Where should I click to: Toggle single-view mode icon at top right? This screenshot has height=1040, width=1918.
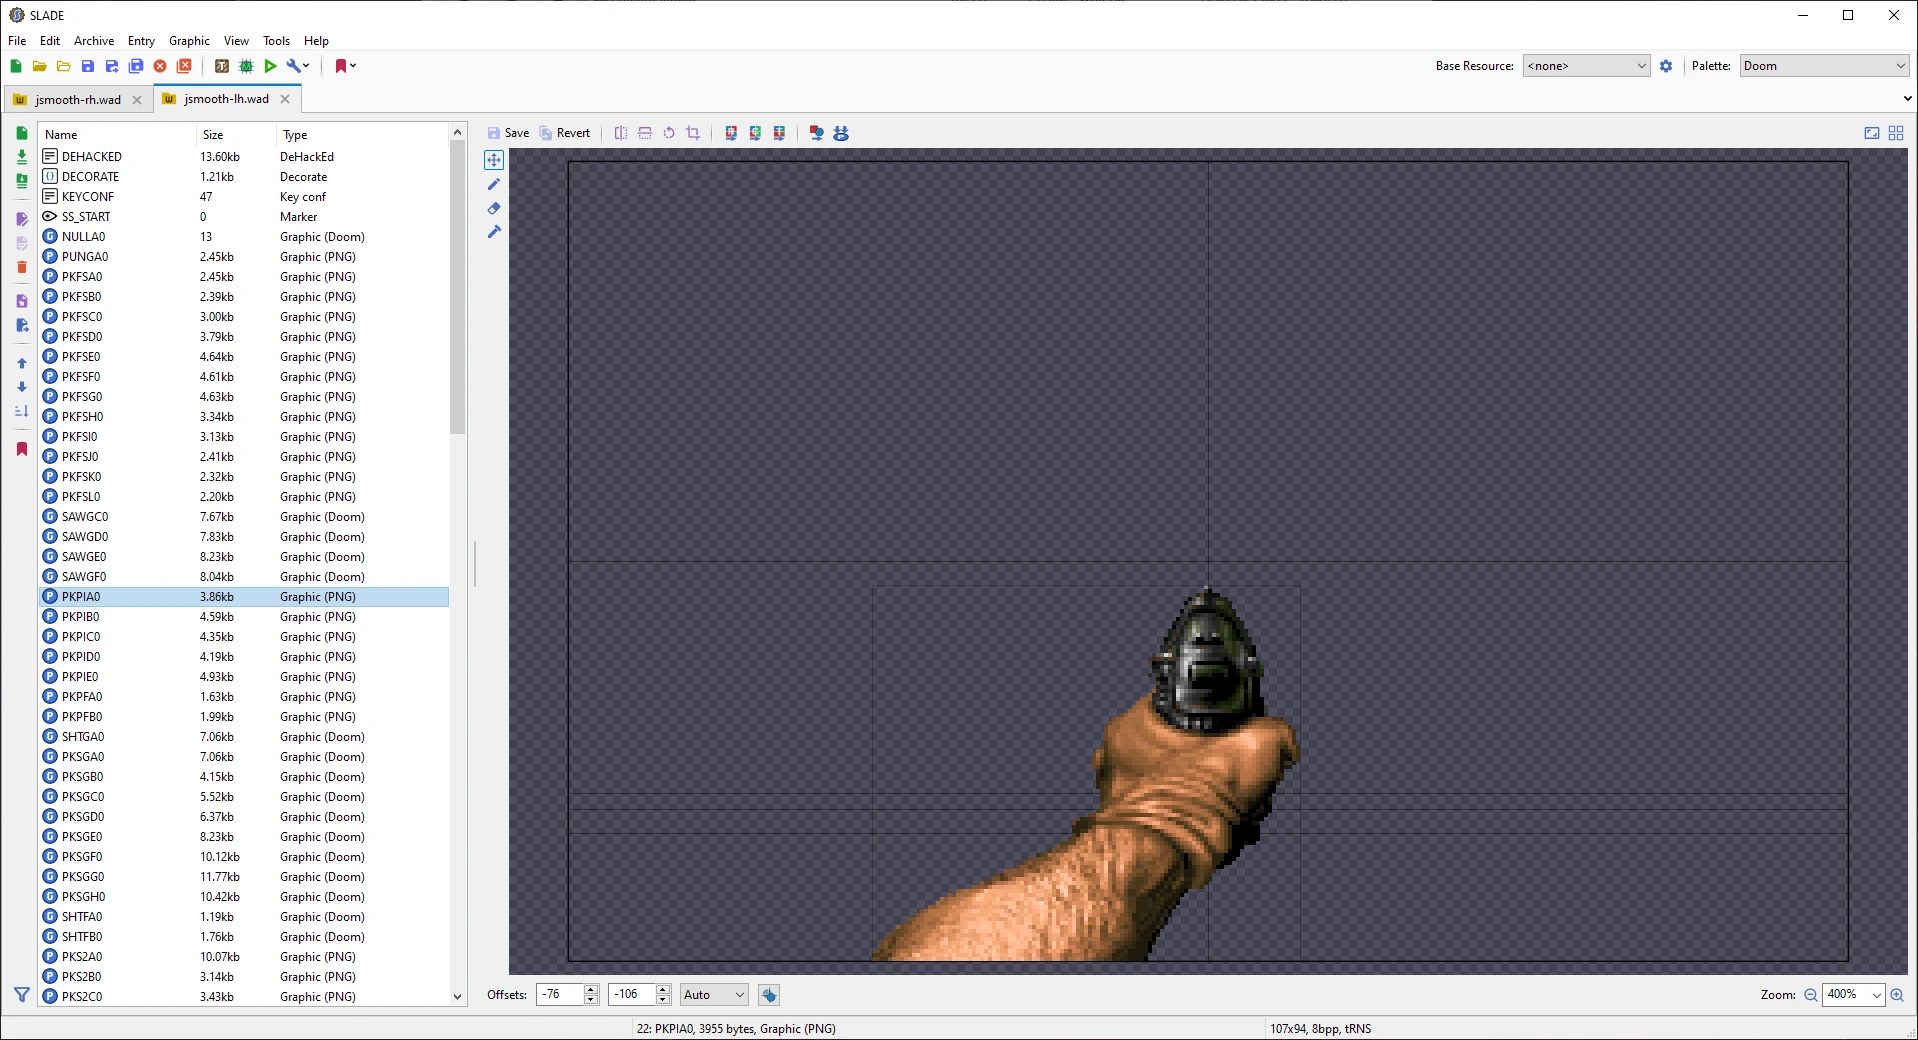[x=1872, y=133]
